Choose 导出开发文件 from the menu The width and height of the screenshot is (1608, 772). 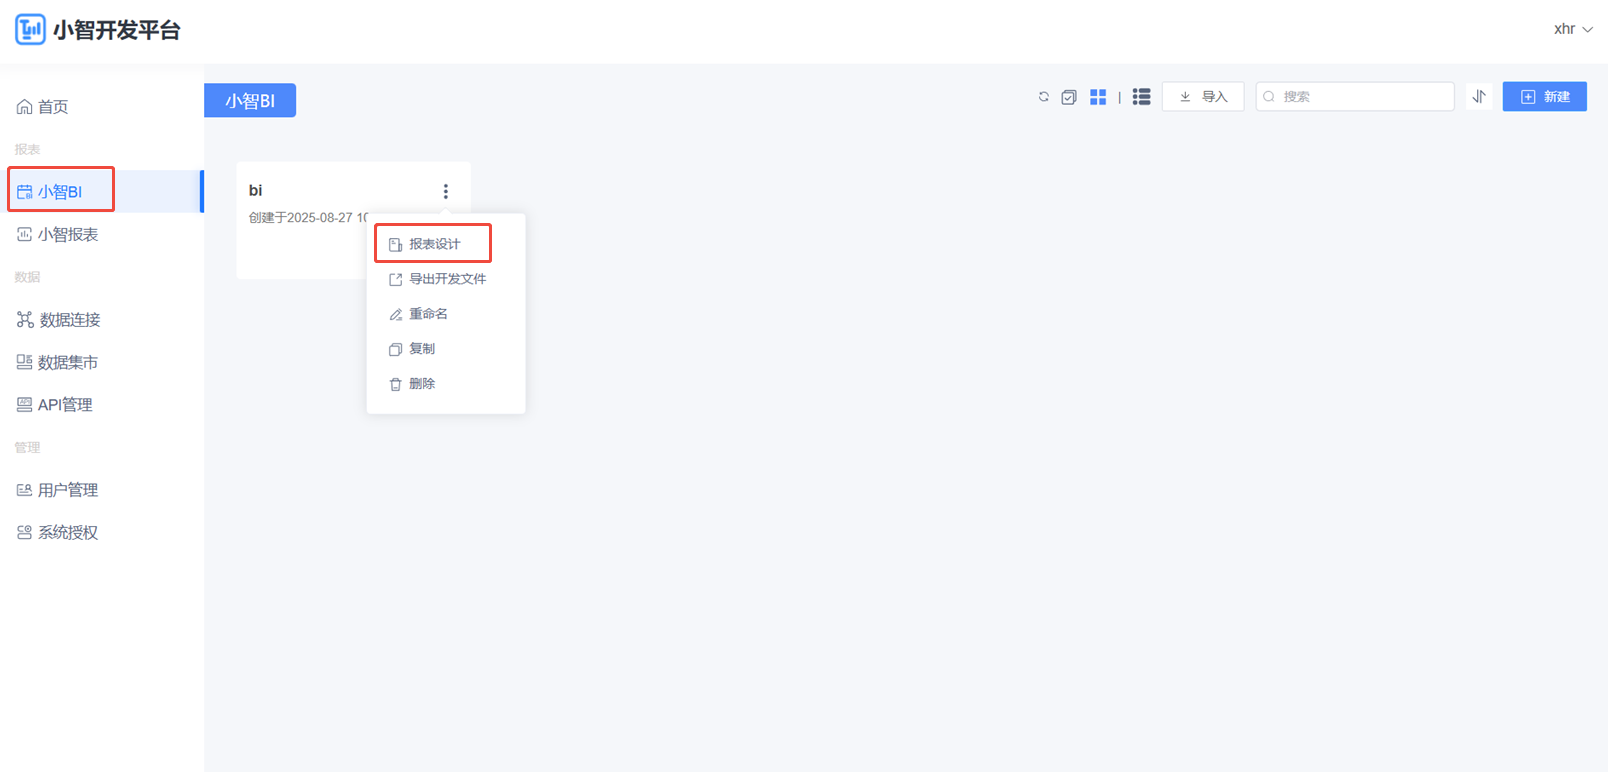pos(446,279)
